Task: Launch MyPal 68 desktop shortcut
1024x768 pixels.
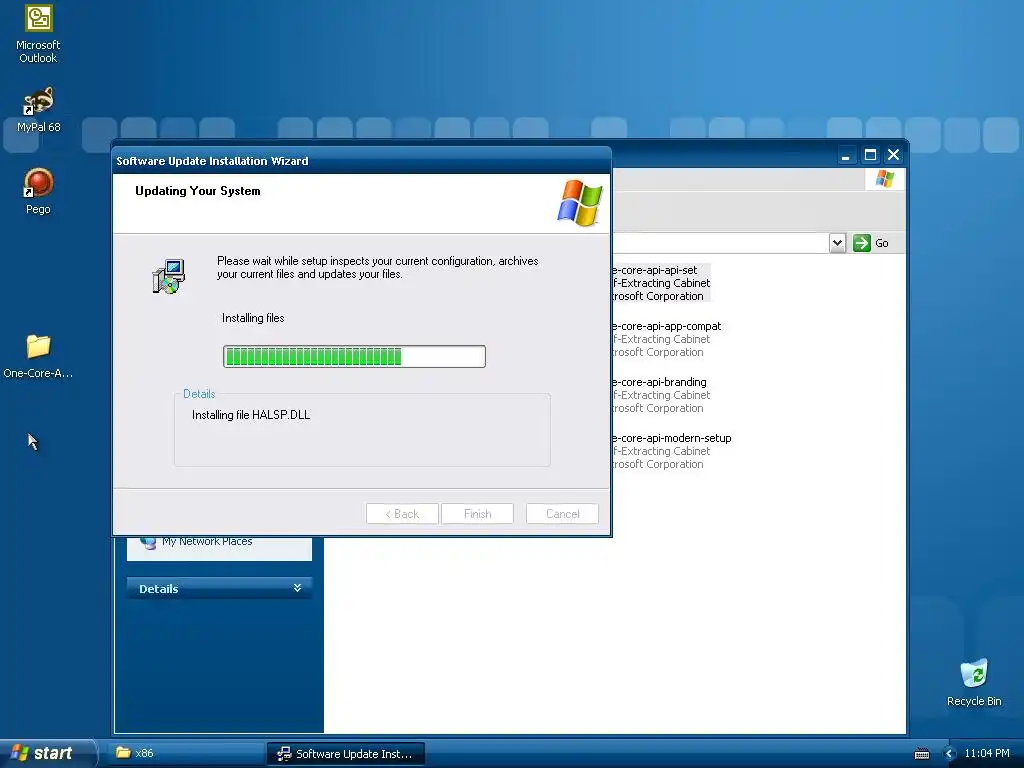Action: point(39,109)
